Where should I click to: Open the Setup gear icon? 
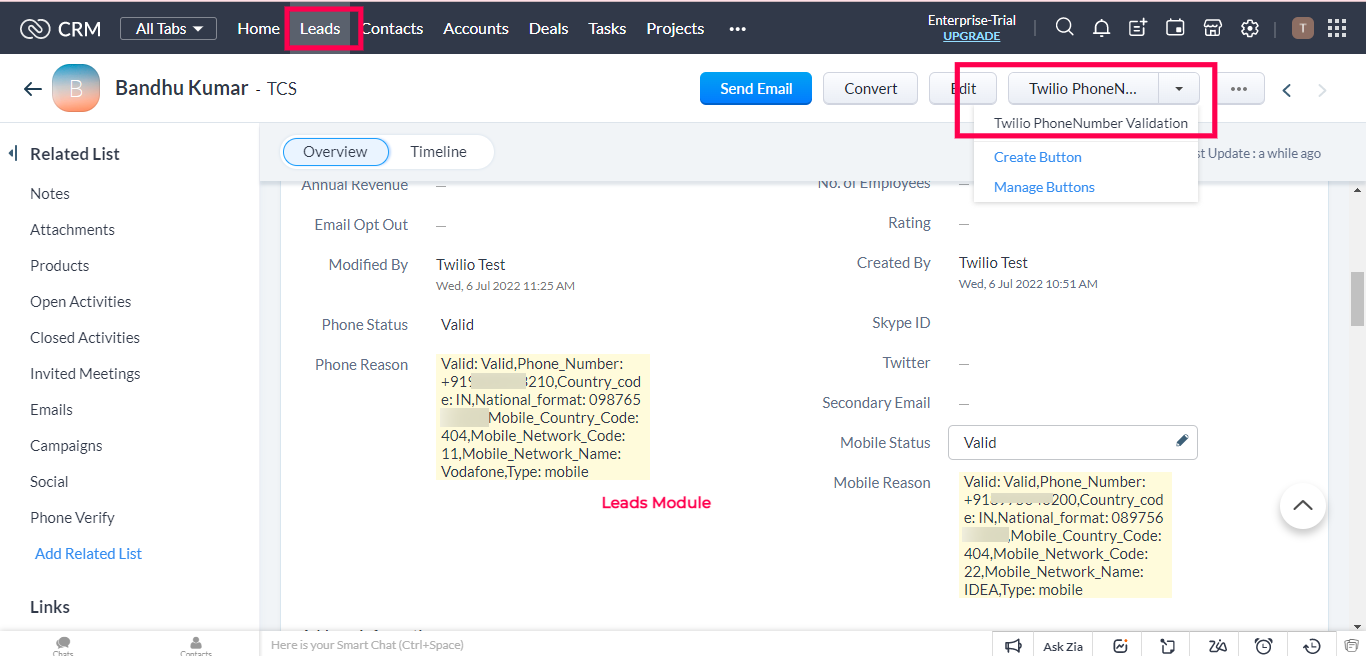point(1249,28)
